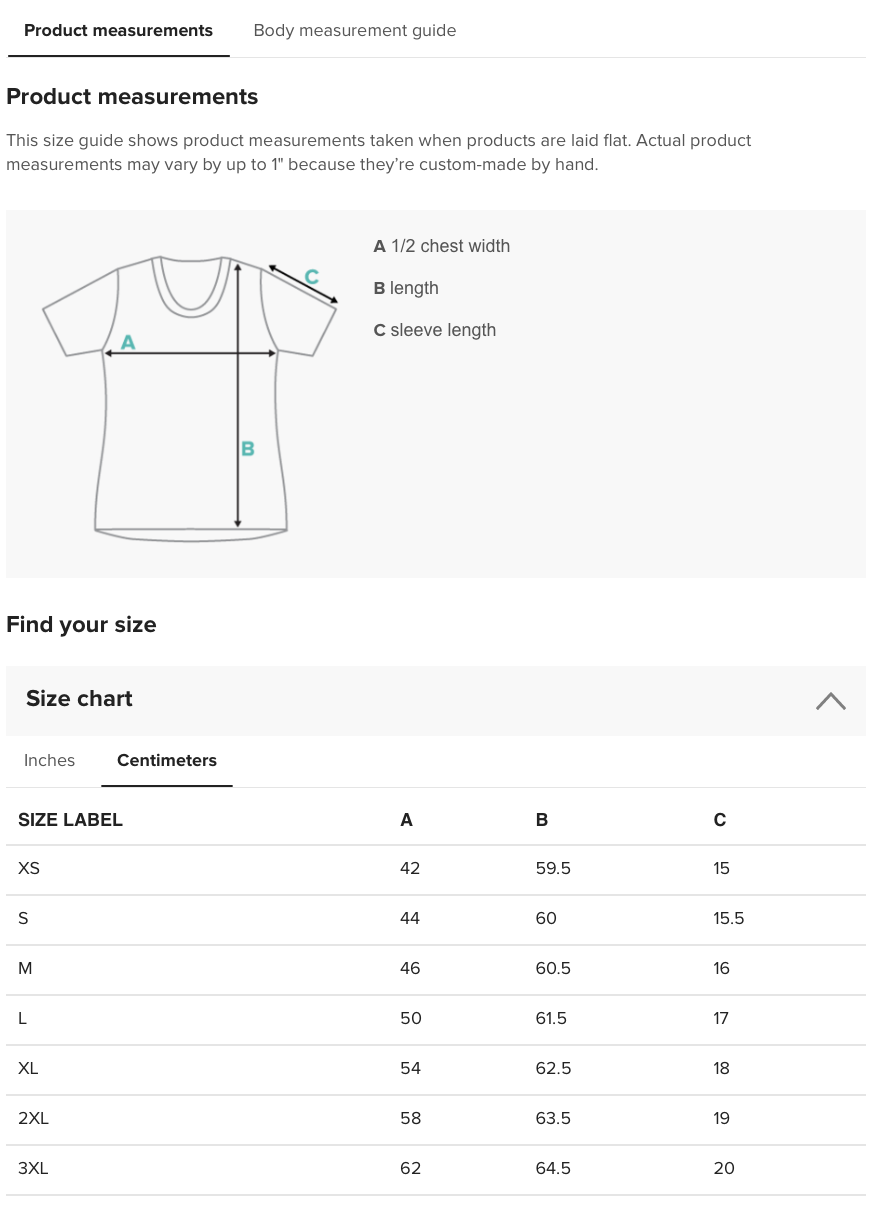Screen dimensions: 869x1231
Task: Click the t-shirt measurement diagram
Action: pyautogui.click(x=191, y=397)
